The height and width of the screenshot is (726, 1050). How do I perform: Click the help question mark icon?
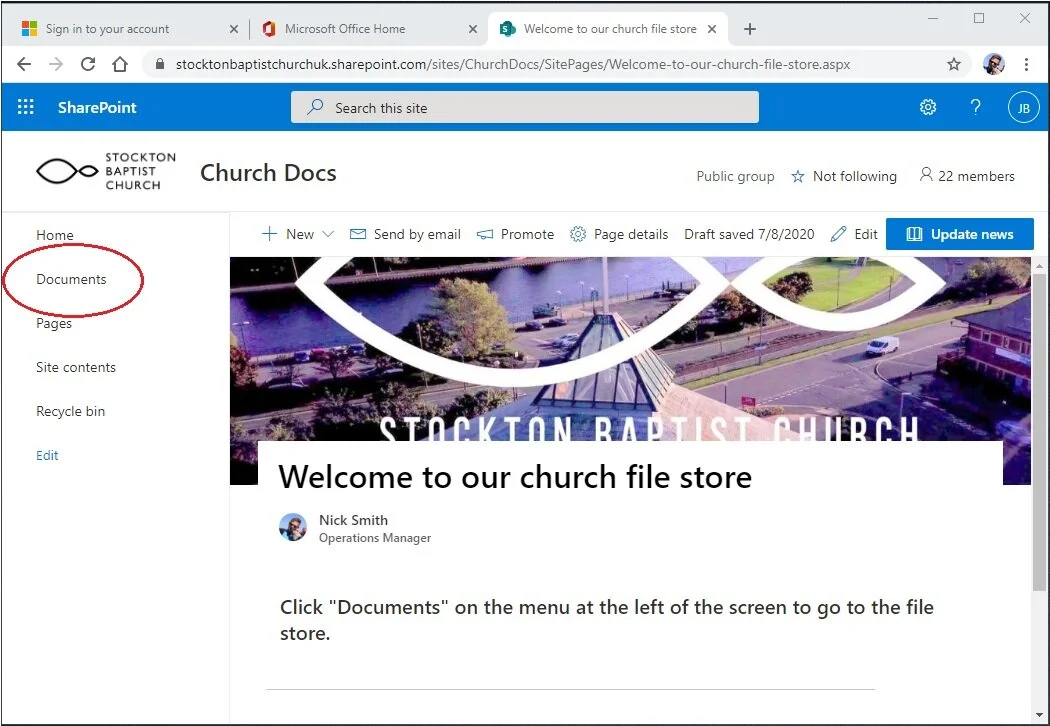[976, 107]
